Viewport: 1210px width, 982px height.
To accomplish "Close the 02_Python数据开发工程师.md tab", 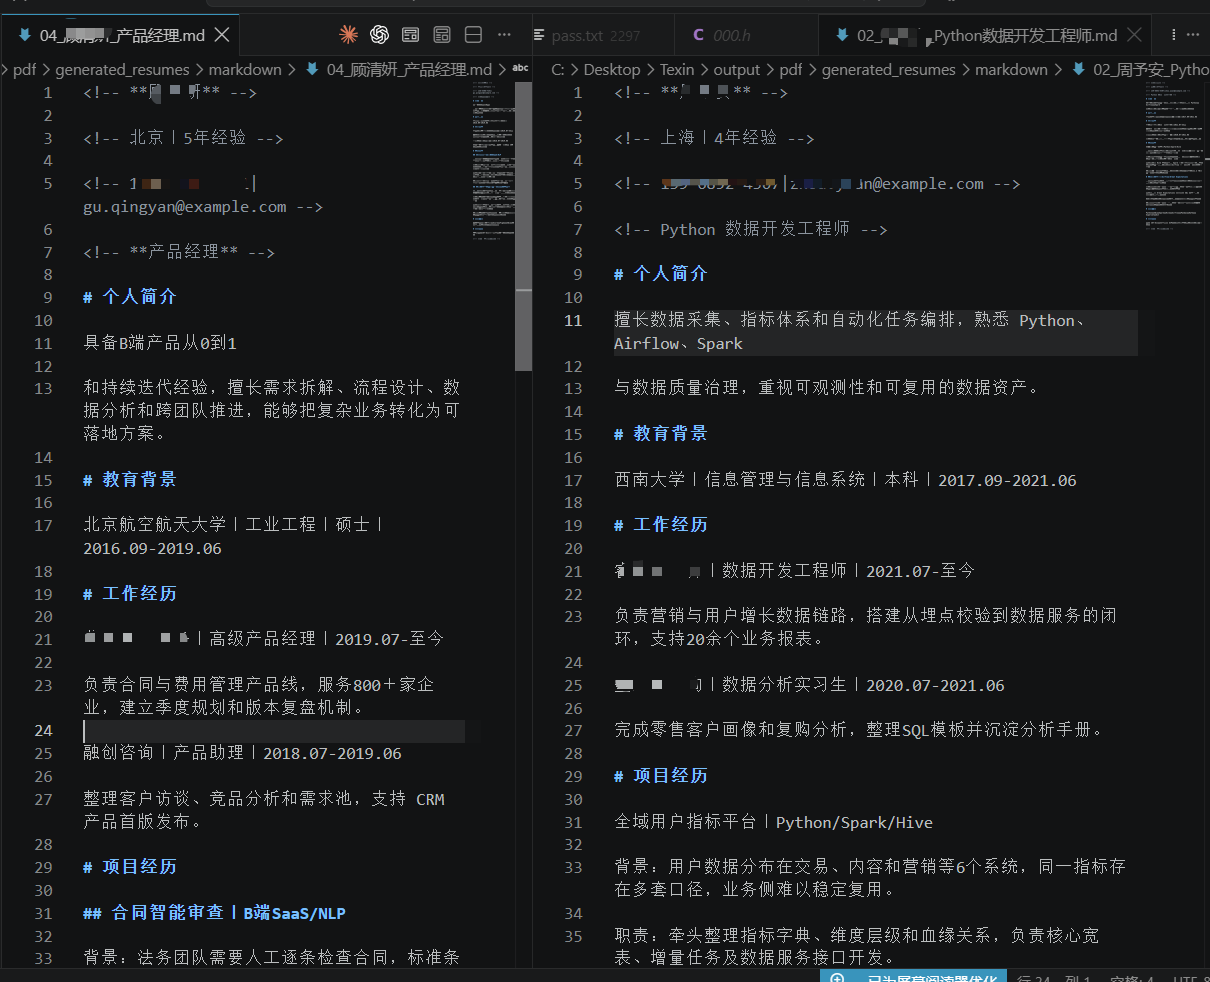I will [1134, 35].
